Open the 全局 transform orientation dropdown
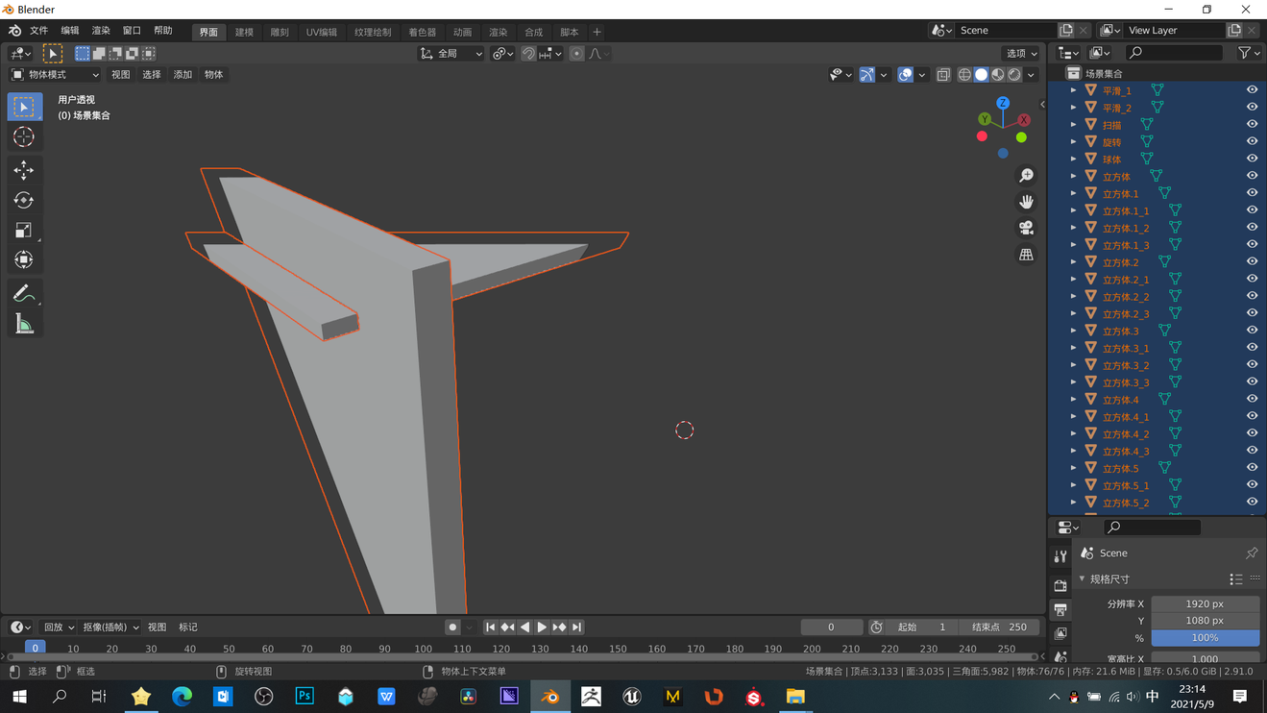Screen dimensions: 1267x713 [451, 54]
